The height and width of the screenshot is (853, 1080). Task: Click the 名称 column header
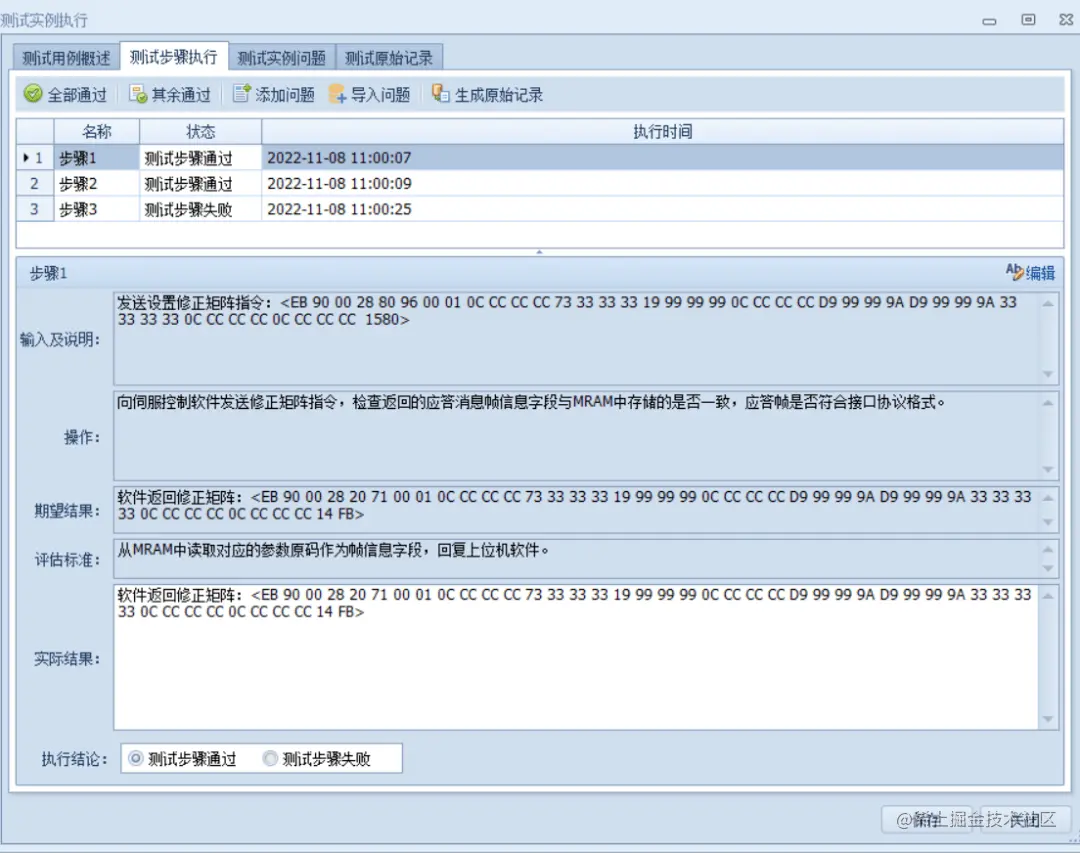(x=96, y=132)
